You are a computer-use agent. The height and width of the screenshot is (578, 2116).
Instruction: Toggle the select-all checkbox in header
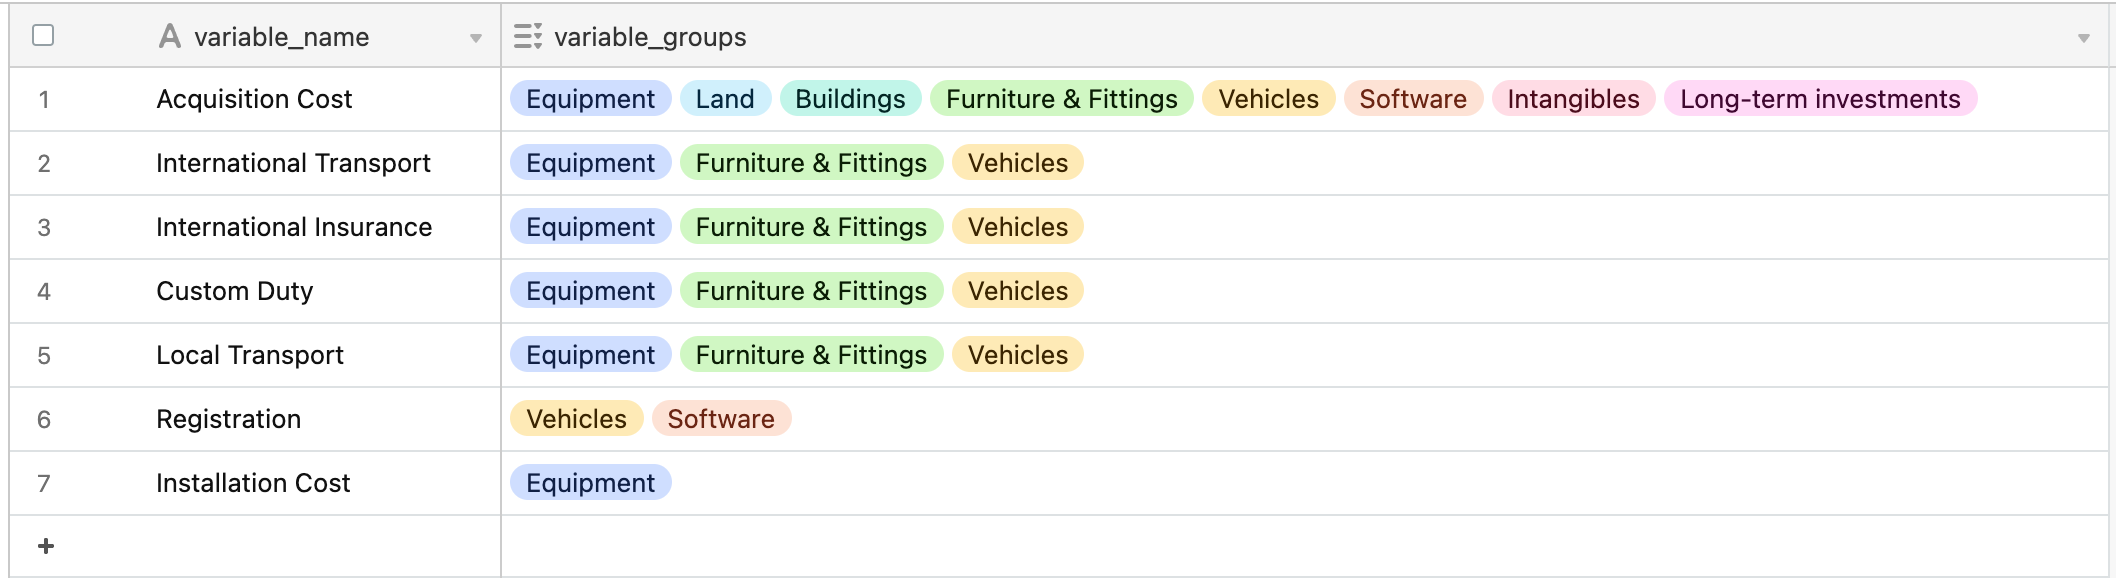point(43,36)
